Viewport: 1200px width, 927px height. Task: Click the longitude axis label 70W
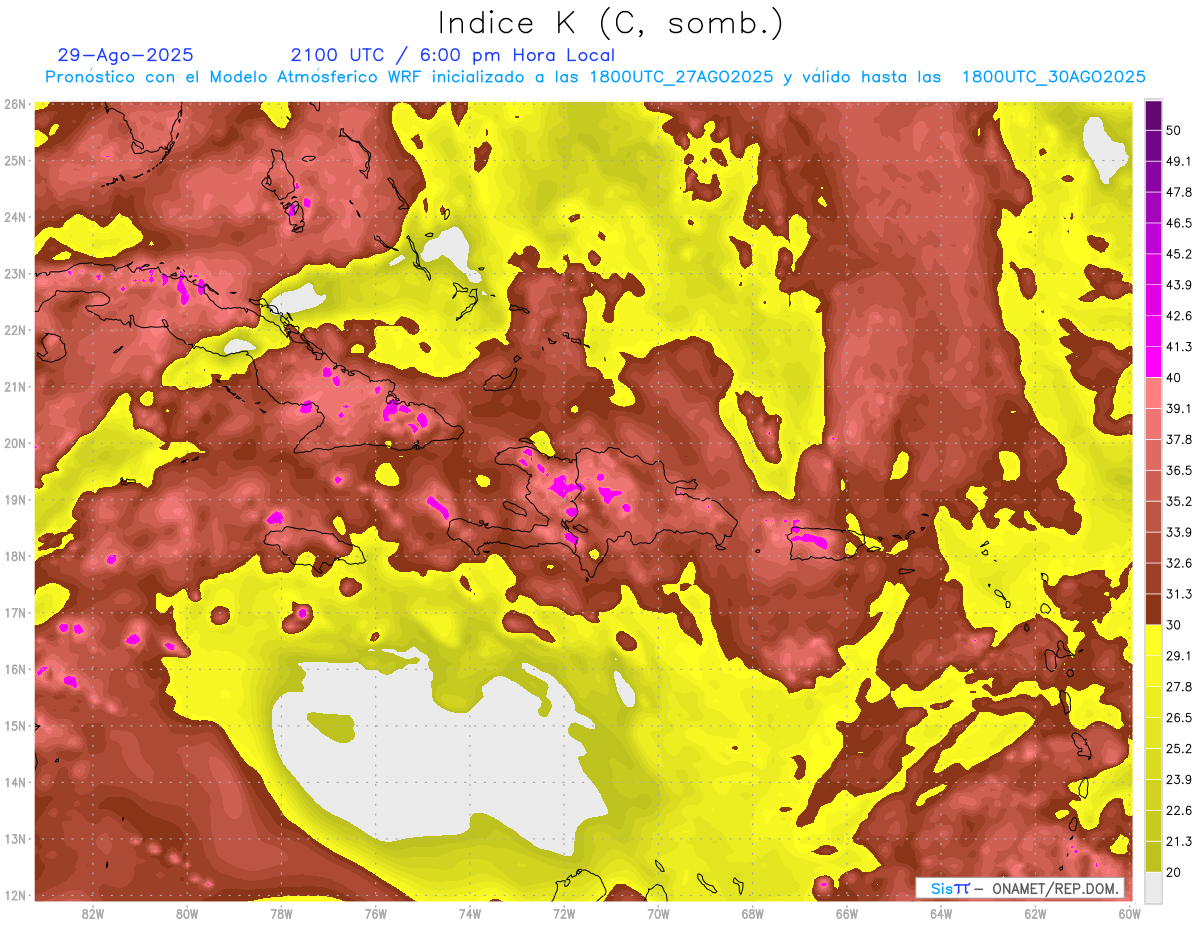pyautogui.click(x=658, y=913)
